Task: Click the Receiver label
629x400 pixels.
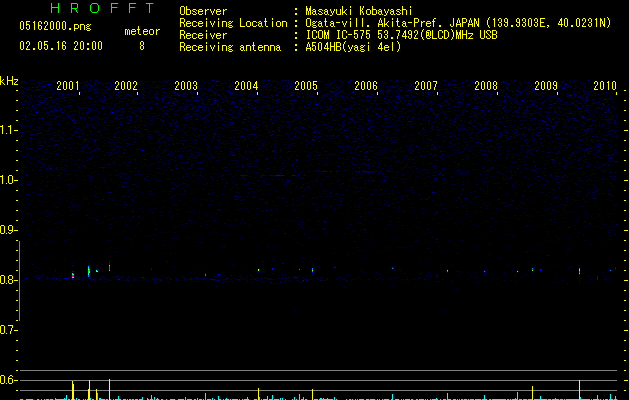Action: click(203, 35)
